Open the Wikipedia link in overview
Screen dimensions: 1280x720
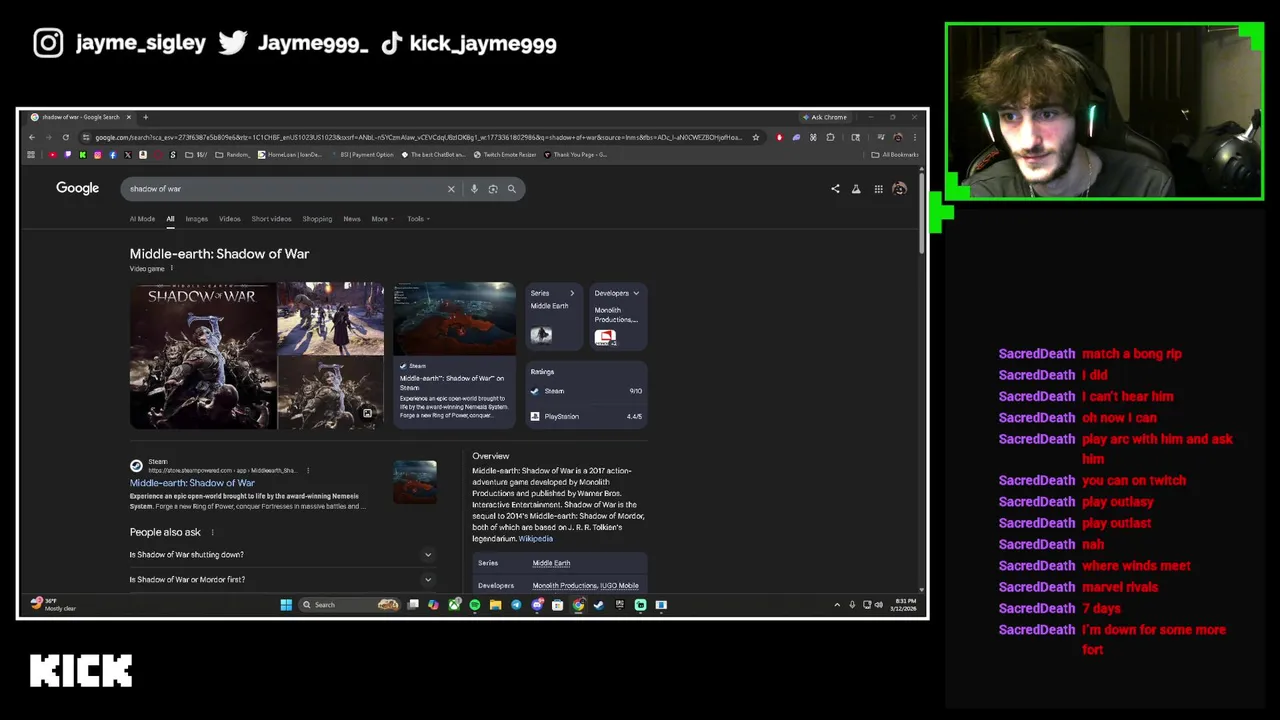coord(535,539)
